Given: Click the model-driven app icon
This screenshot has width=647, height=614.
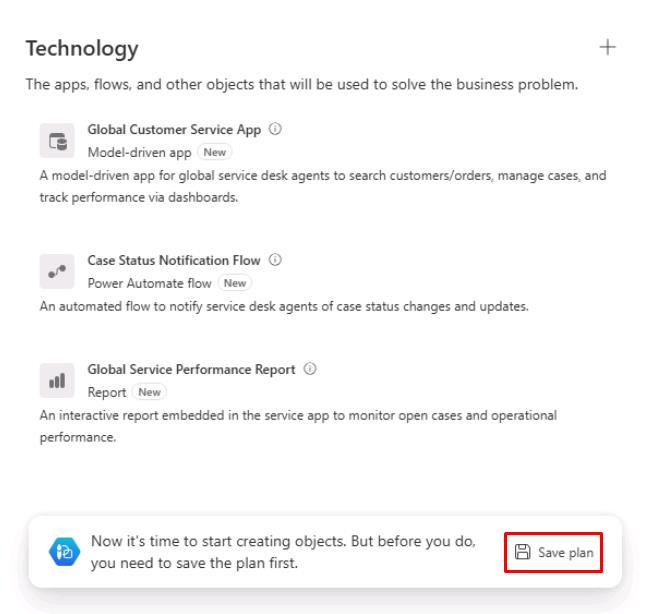Looking at the screenshot, I should click(x=57, y=141).
